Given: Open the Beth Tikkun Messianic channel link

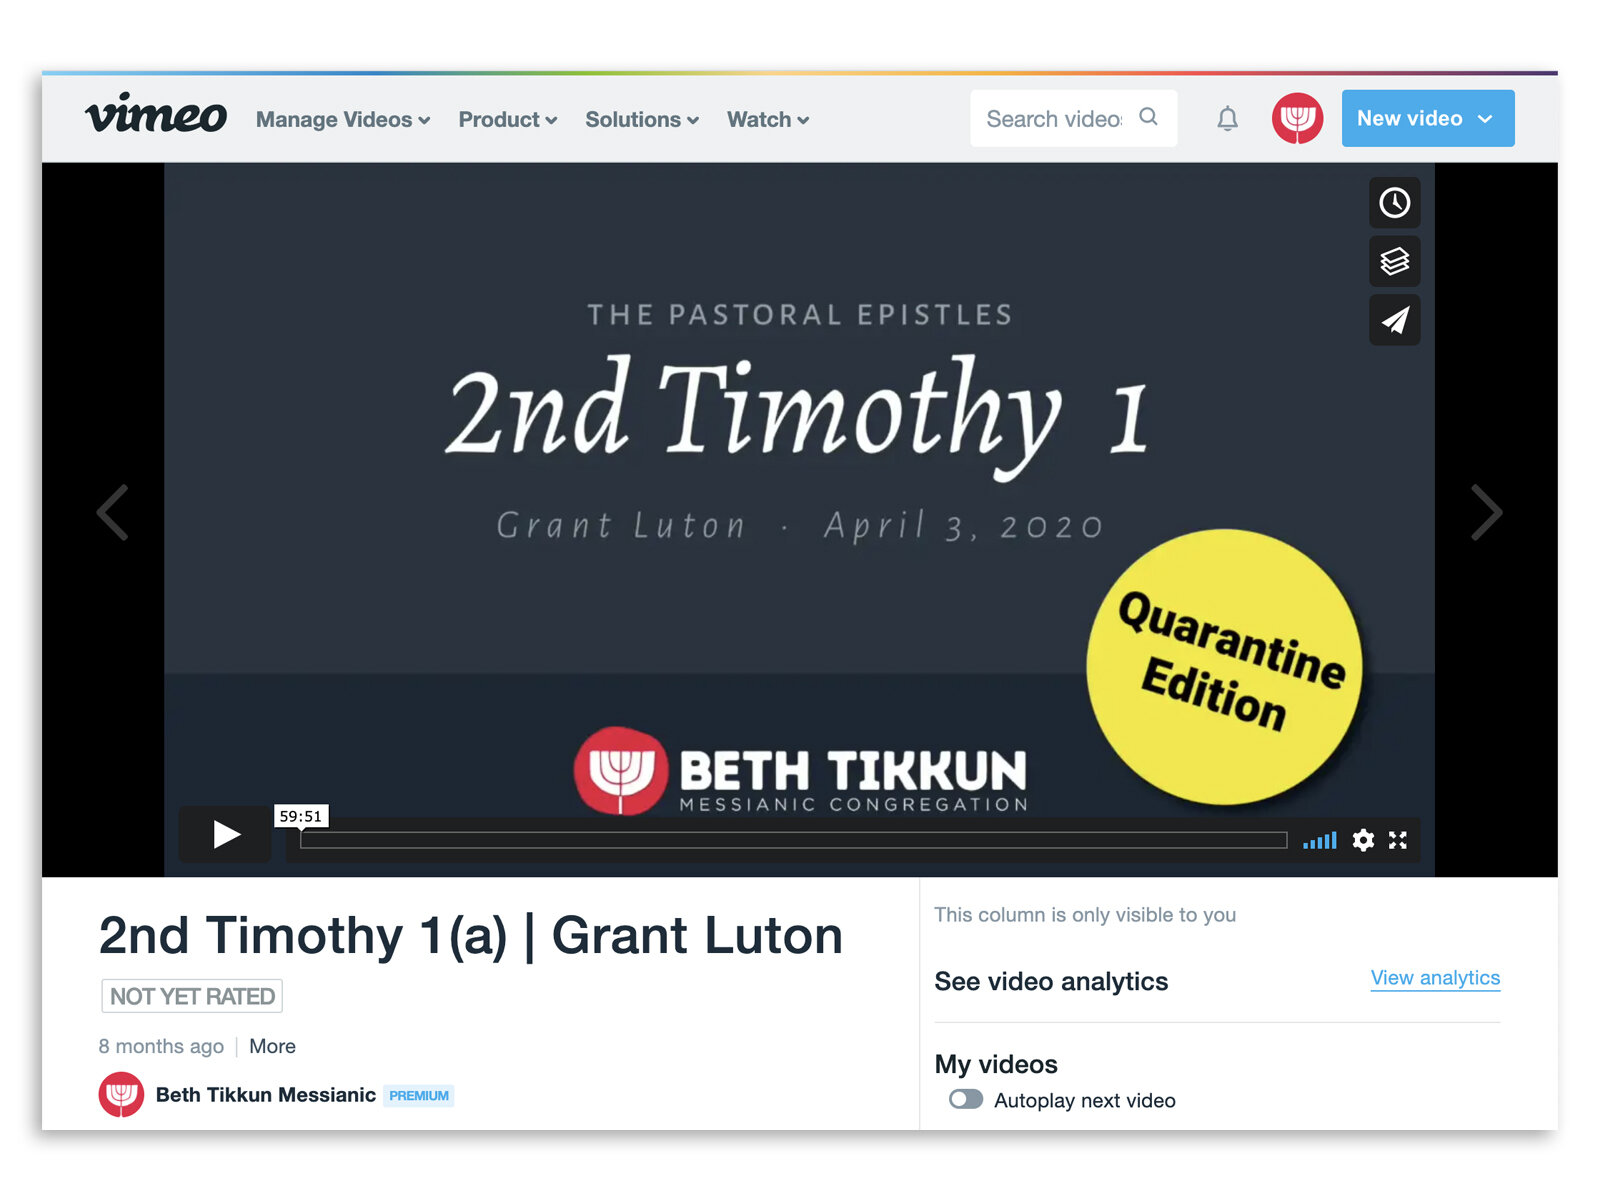Looking at the screenshot, I should pos(266,1095).
